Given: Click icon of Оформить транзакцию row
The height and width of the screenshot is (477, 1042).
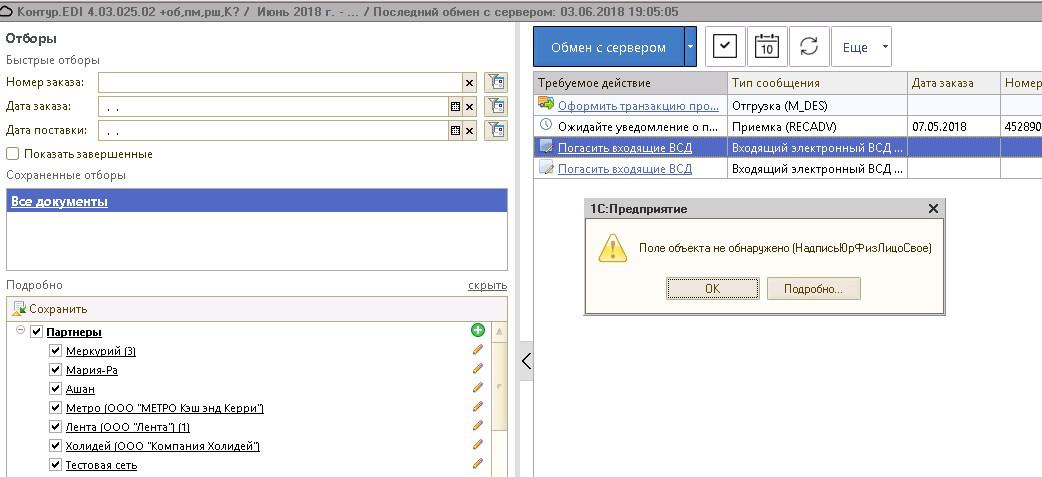Looking at the screenshot, I should [546, 104].
